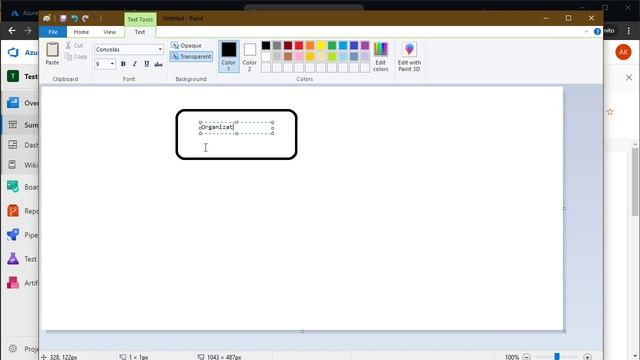Image resolution: width=640 pixels, height=360 pixels.
Task: Click inside the Organizat text box
Action: click(236, 127)
